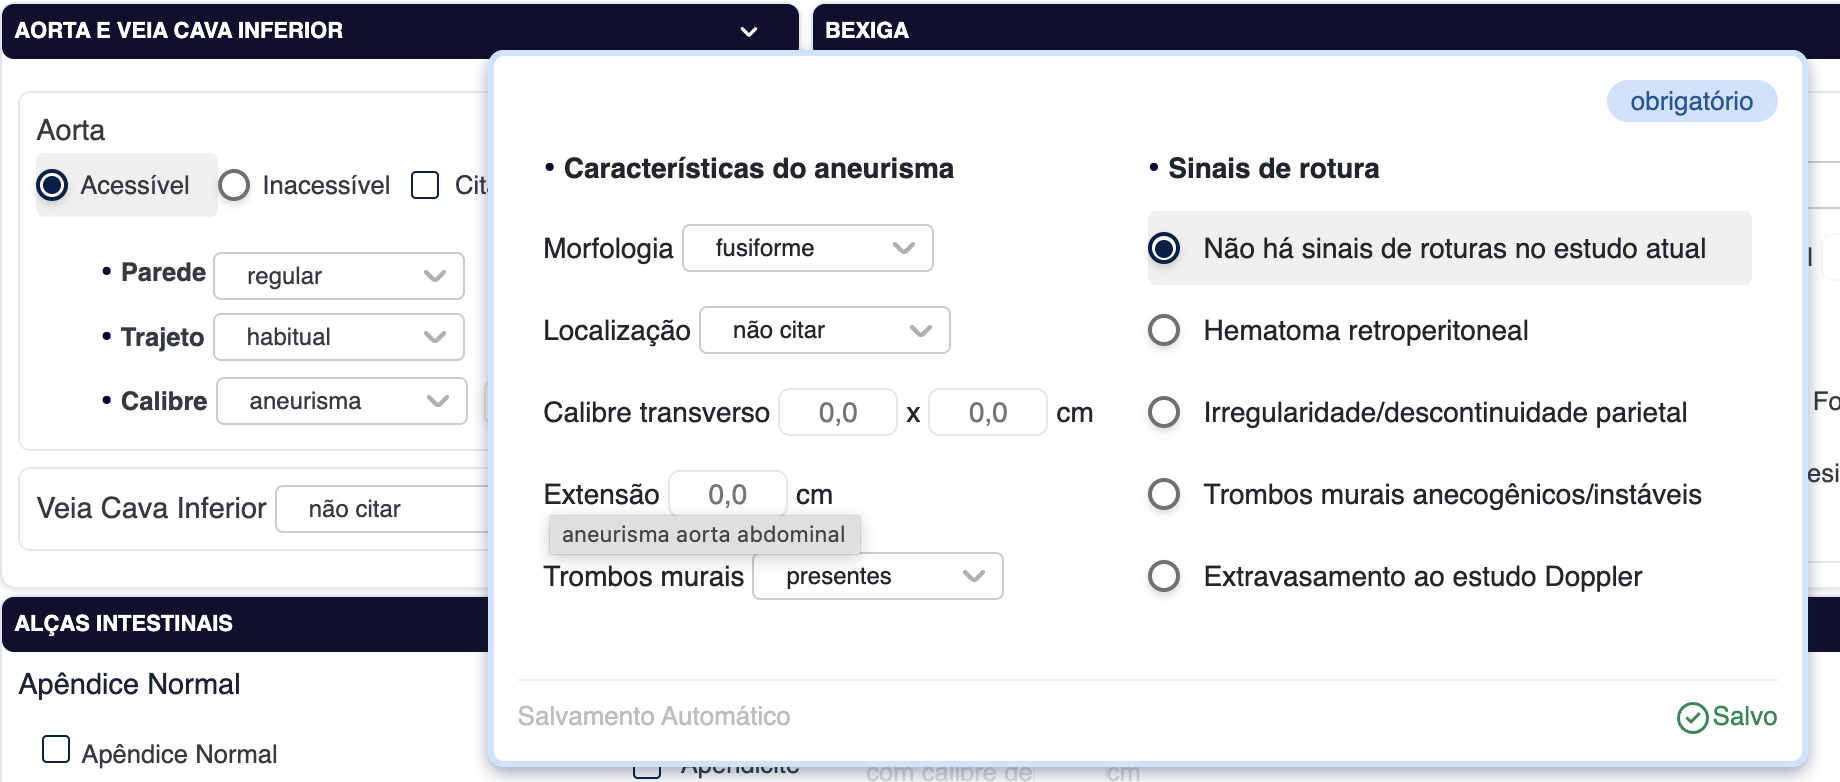
Task: Select the Inacessível radio option
Action: pos(234,185)
